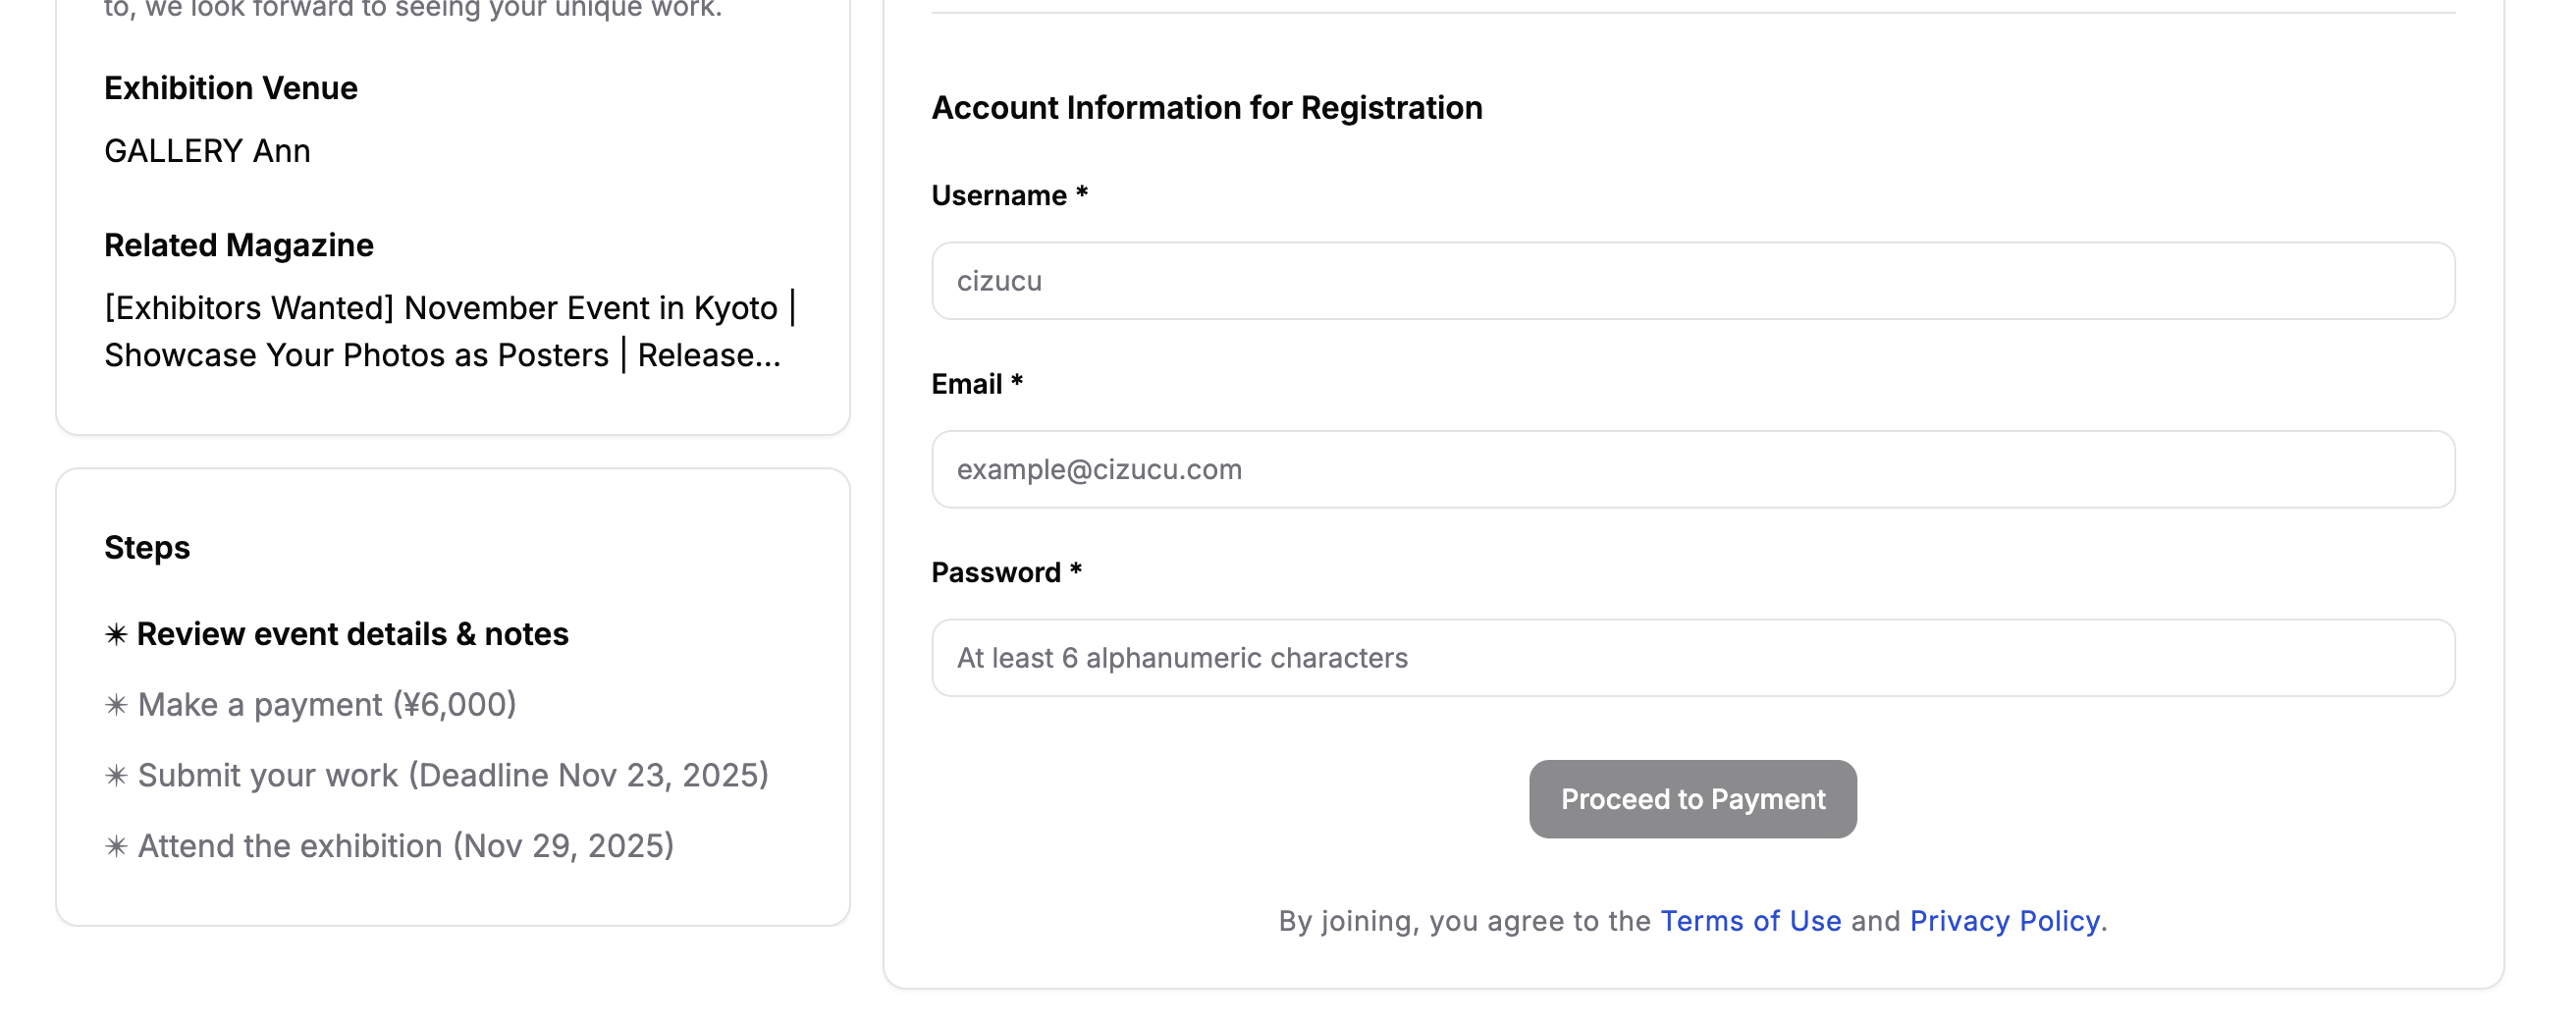
Task: Open the related magazine article about Kyoto event
Action: [x=448, y=332]
